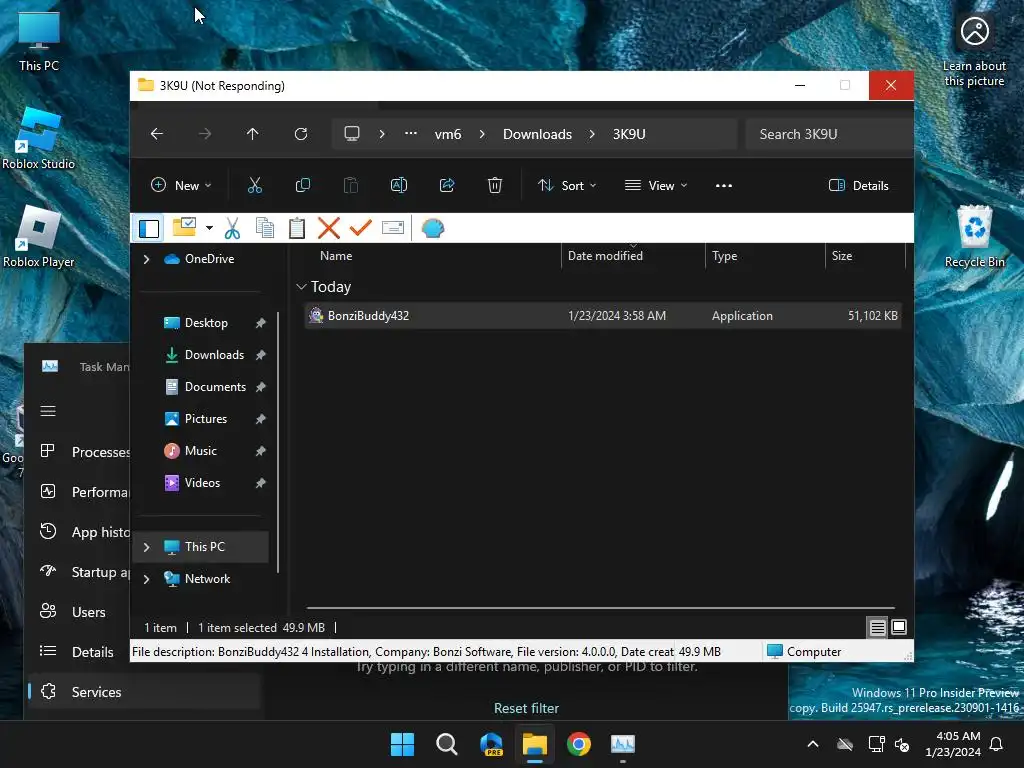Go back with the Explorer back arrow
This screenshot has width=1024, height=768.
[157, 134]
